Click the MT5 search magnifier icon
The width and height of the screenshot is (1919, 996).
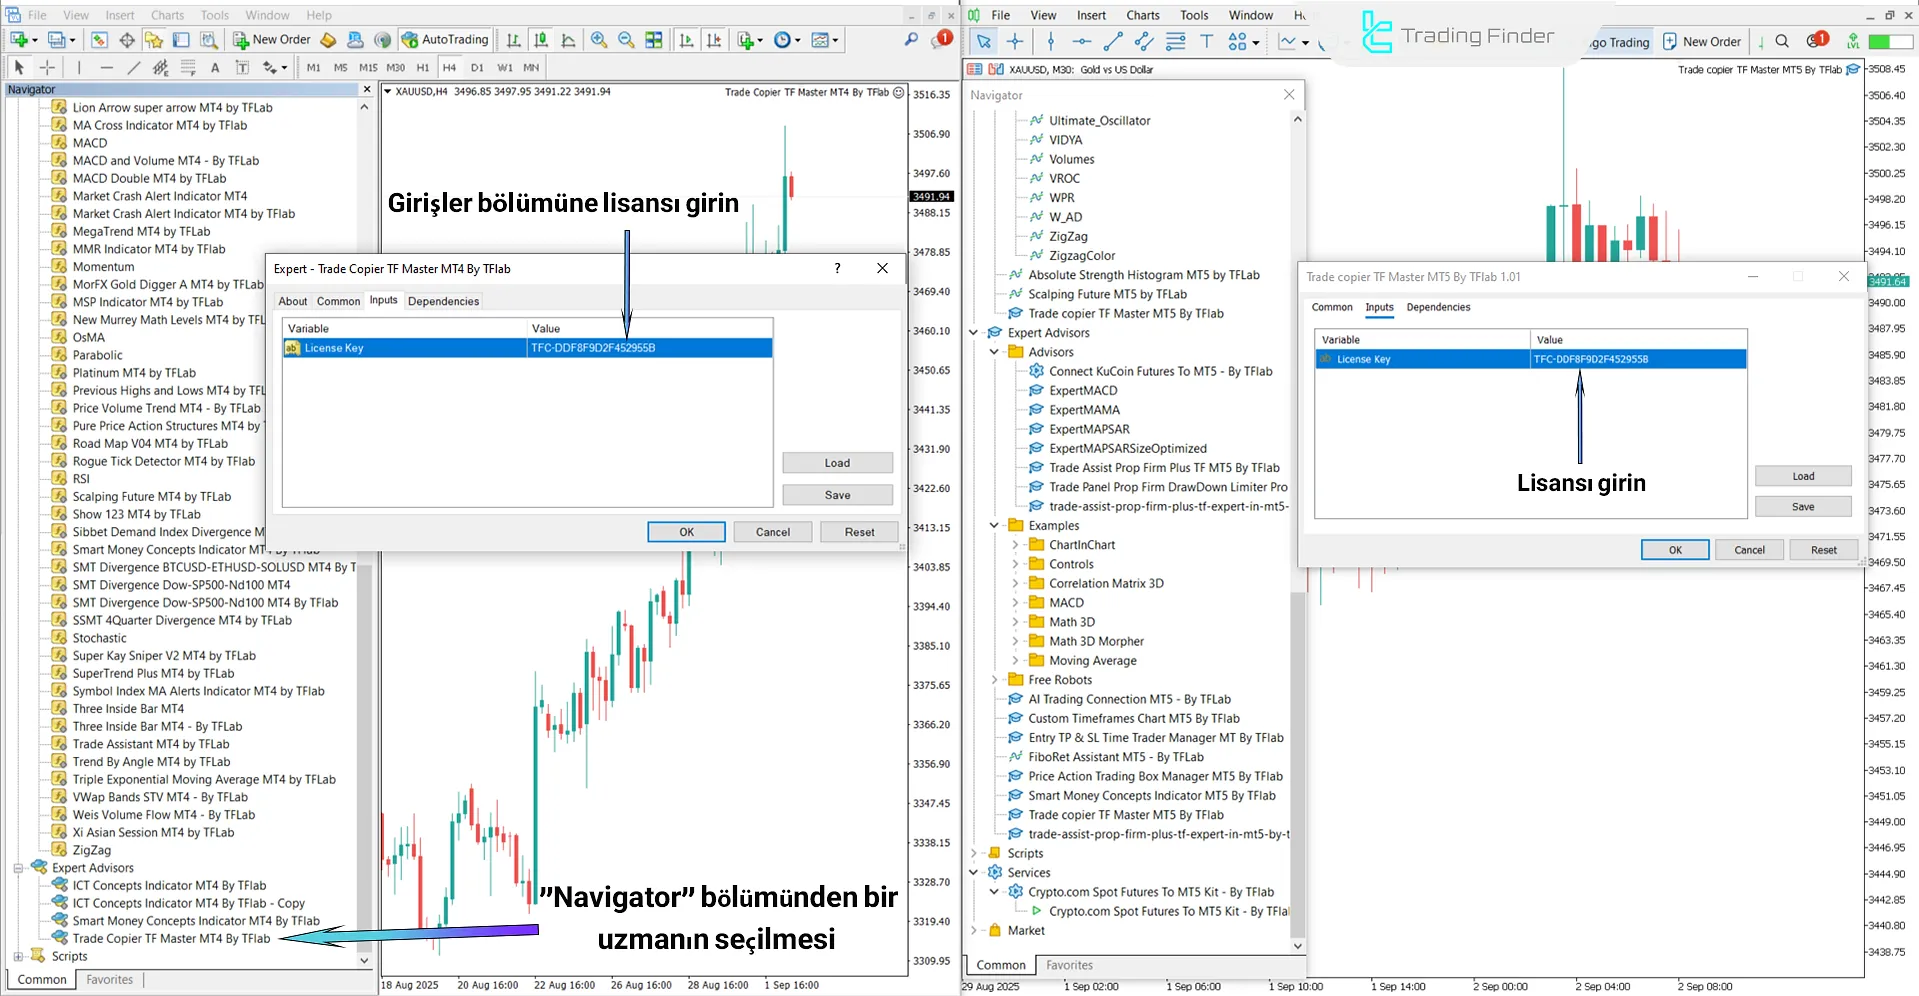pyautogui.click(x=1782, y=42)
